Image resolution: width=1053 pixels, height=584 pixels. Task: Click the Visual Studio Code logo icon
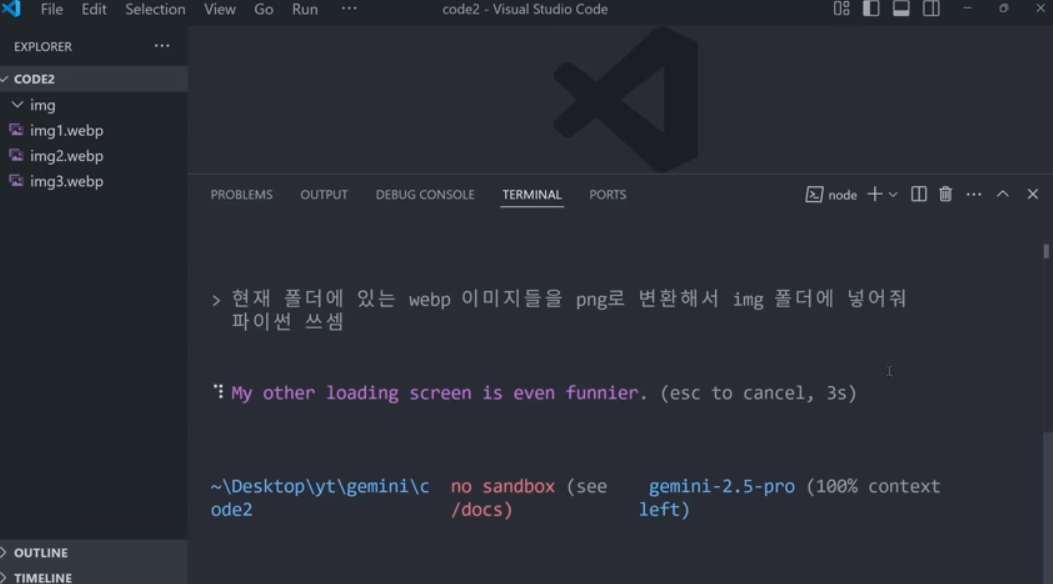(x=11, y=9)
